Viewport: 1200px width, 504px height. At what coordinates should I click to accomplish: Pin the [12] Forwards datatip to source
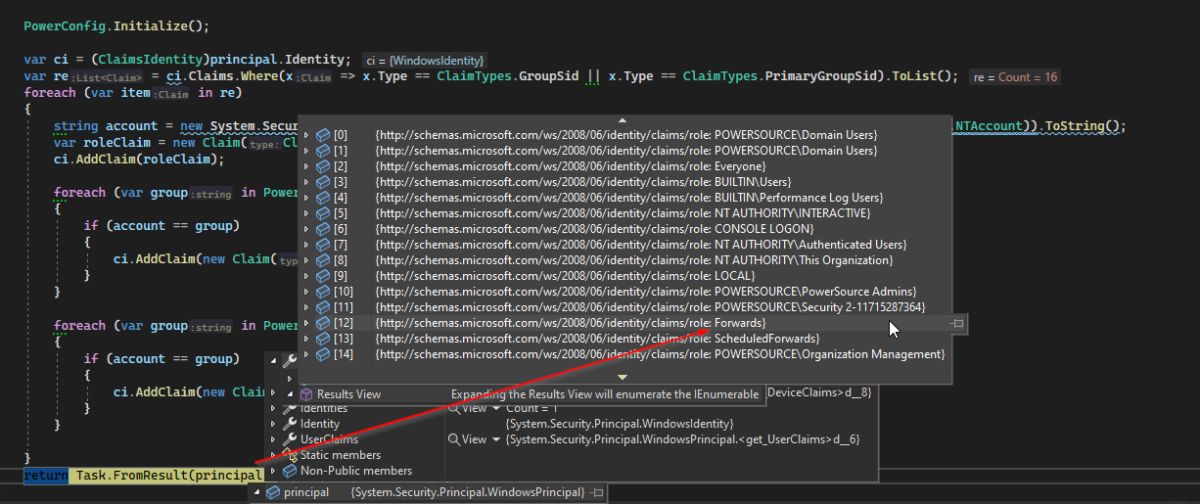pyautogui.click(x=957, y=324)
